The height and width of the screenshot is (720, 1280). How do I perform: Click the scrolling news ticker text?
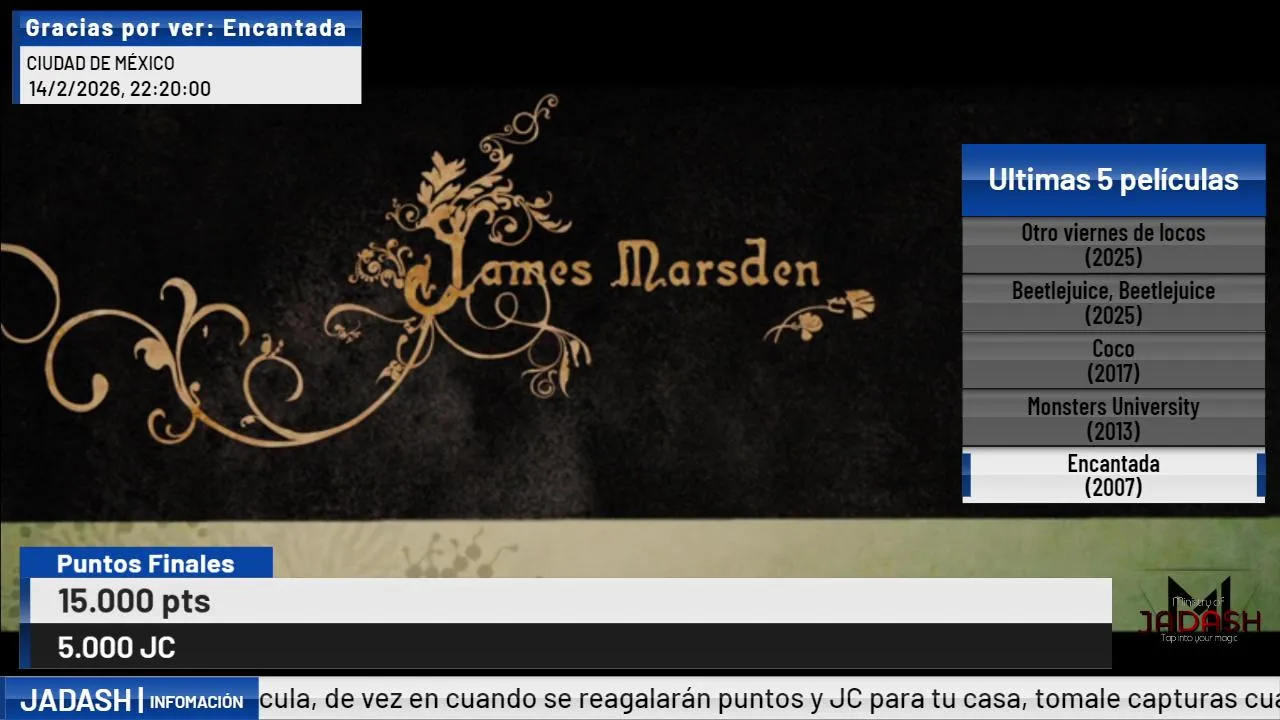(x=769, y=699)
